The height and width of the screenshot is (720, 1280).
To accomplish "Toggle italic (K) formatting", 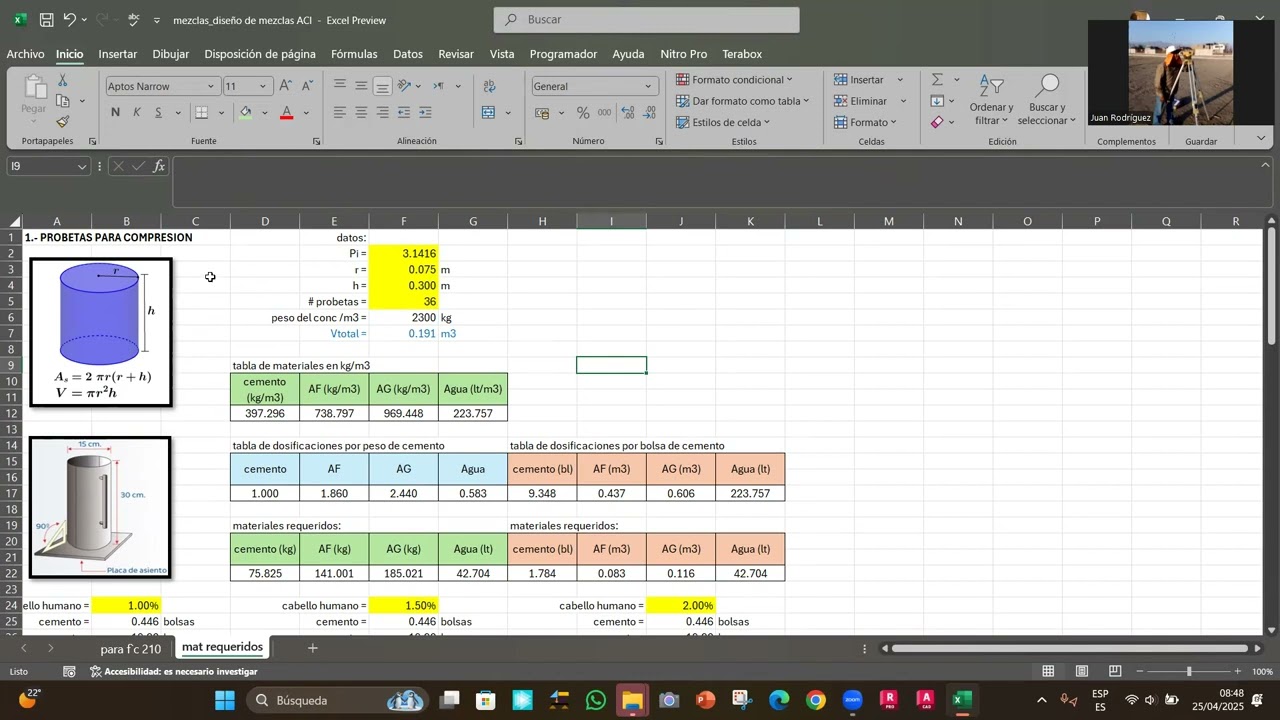I will [x=137, y=113].
